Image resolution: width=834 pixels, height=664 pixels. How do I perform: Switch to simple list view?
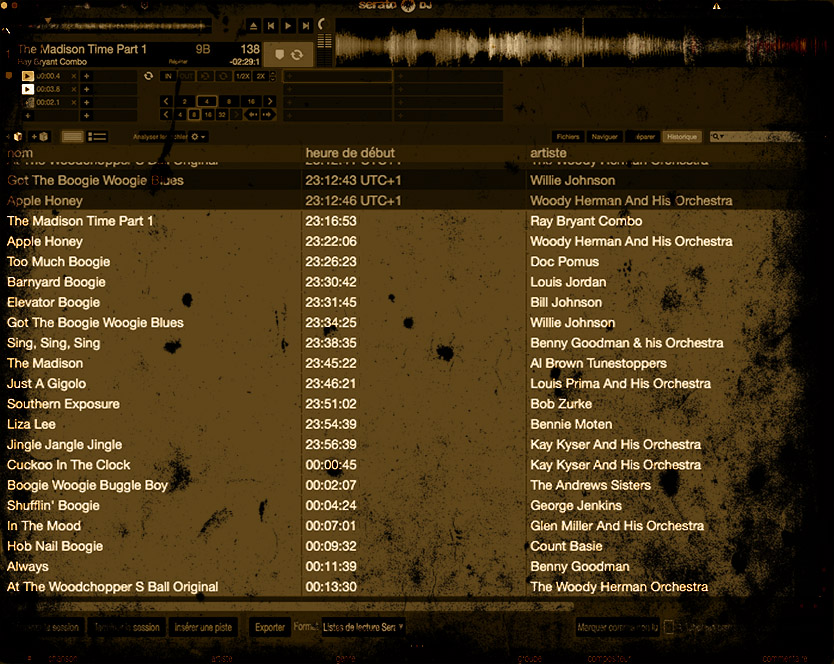pyautogui.click(x=72, y=137)
